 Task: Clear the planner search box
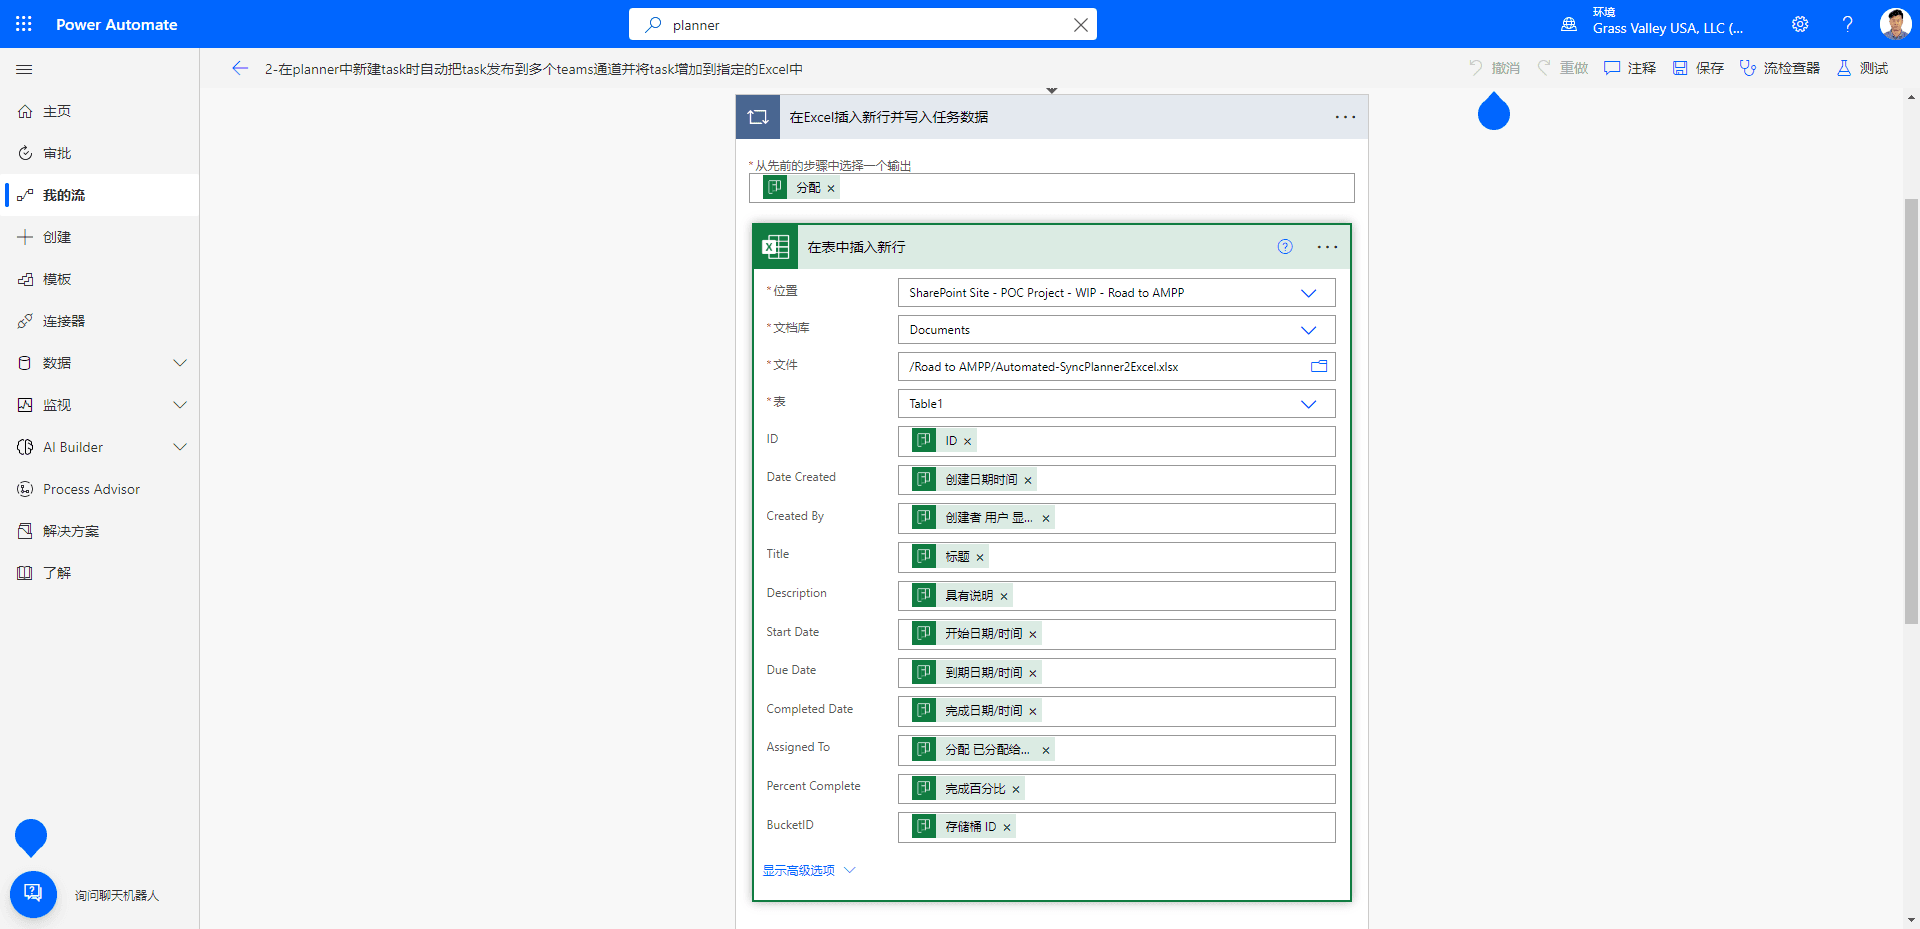coord(1080,25)
